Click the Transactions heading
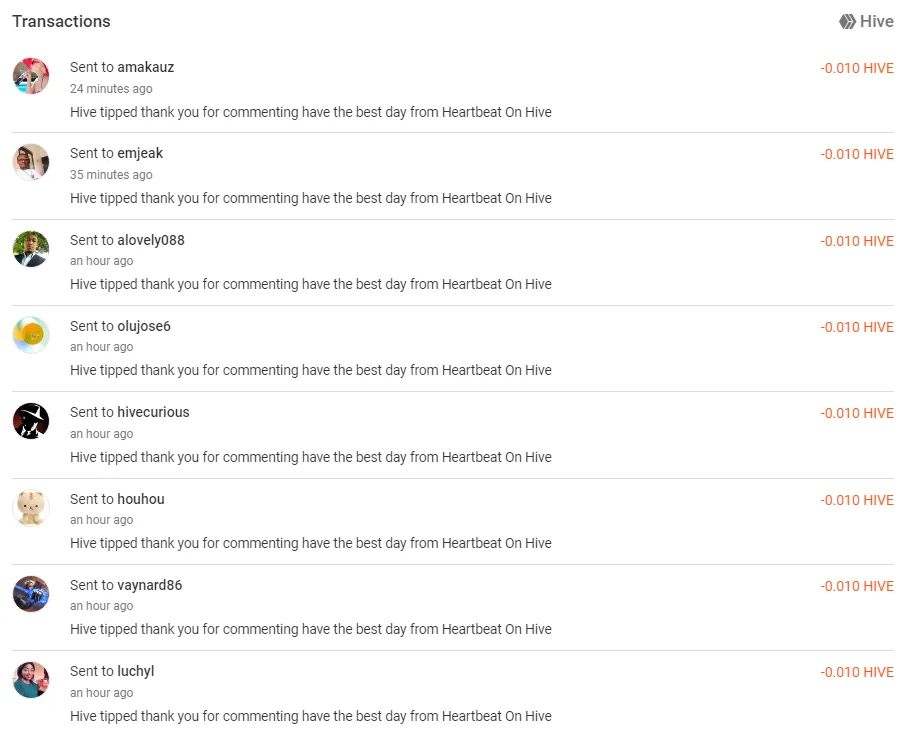 [x=61, y=21]
